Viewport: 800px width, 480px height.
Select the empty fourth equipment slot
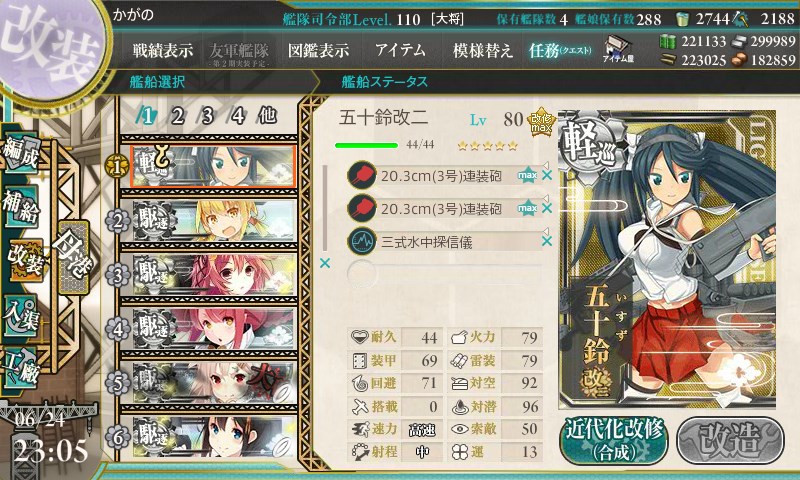pyautogui.click(x=444, y=274)
